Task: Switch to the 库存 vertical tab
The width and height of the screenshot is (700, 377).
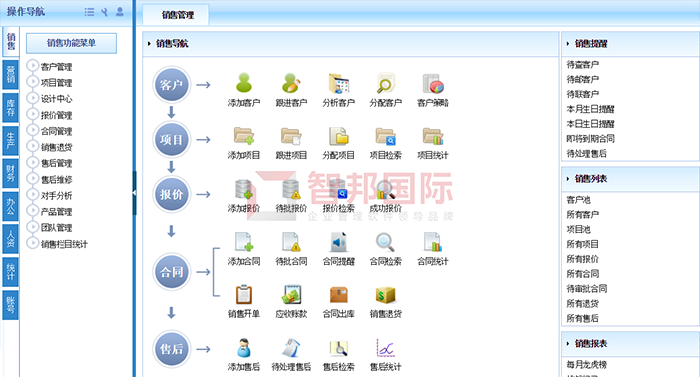Action: [10, 108]
